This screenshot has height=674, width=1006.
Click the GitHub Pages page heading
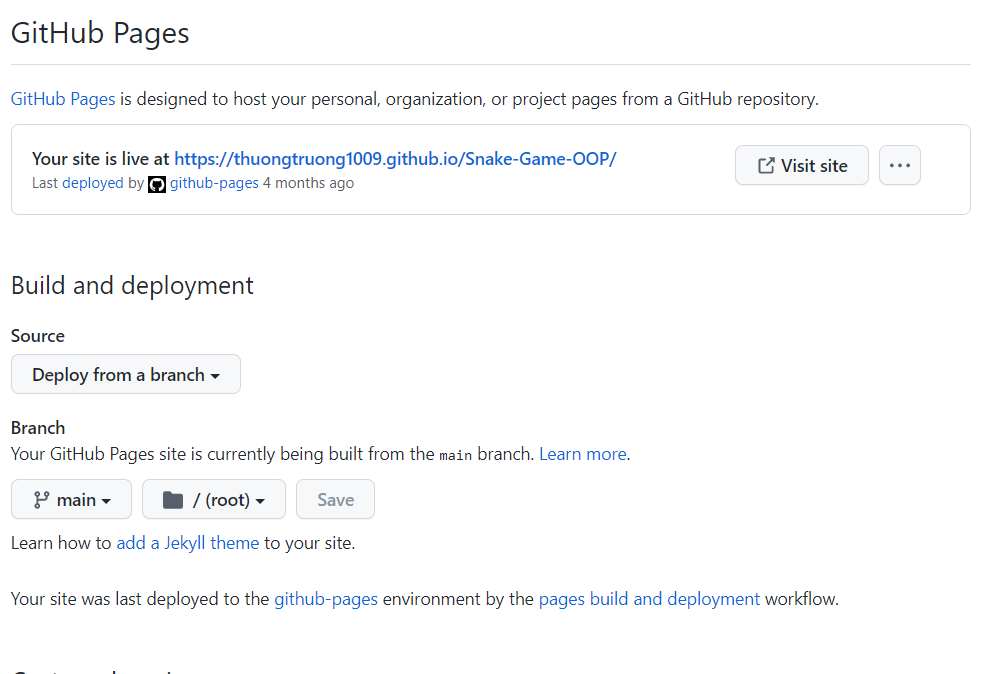pyautogui.click(x=100, y=33)
